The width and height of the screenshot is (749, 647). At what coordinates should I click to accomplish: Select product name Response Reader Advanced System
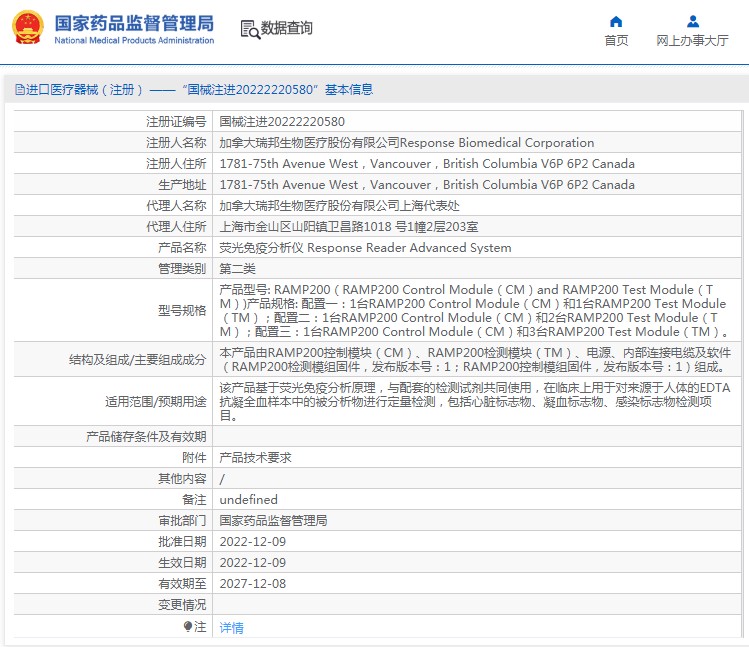click(x=365, y=248)
